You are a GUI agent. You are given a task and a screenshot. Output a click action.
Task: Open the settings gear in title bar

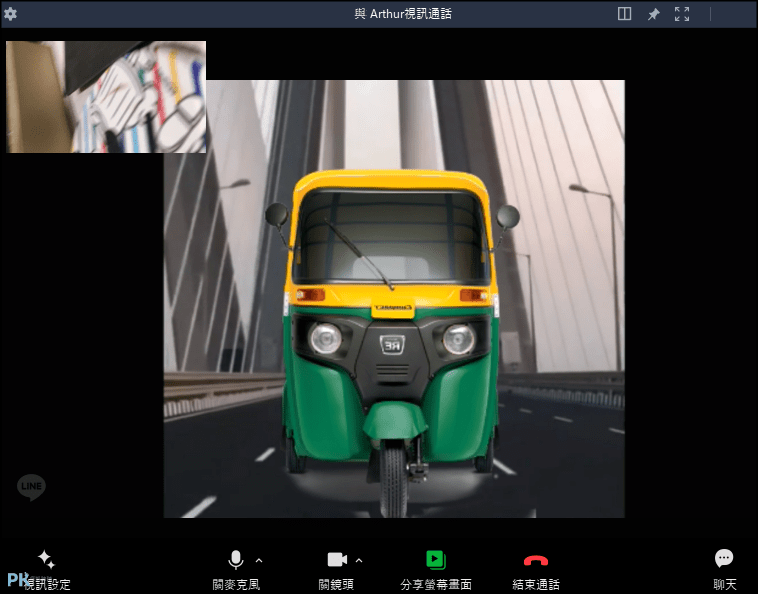10,14
